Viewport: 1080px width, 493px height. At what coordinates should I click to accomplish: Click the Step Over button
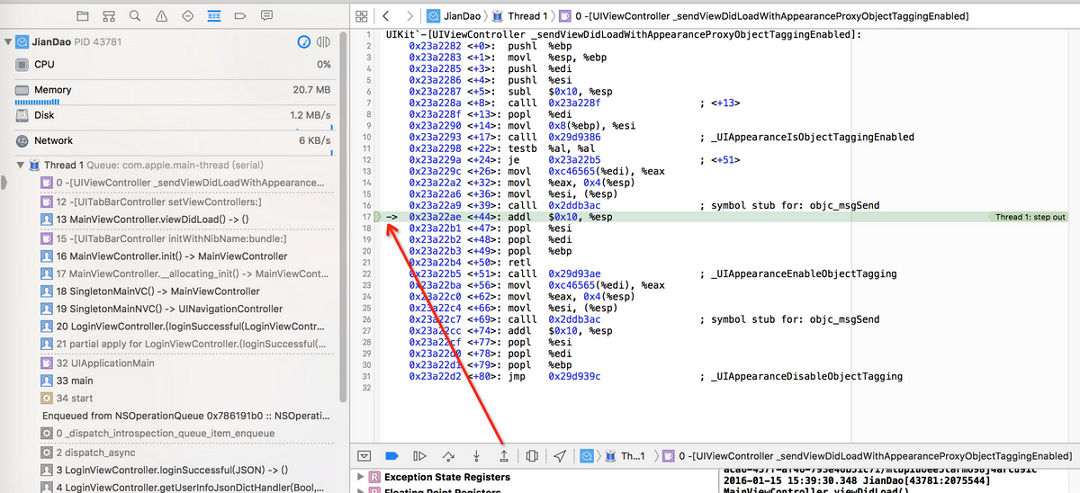[x=448, y=456]
